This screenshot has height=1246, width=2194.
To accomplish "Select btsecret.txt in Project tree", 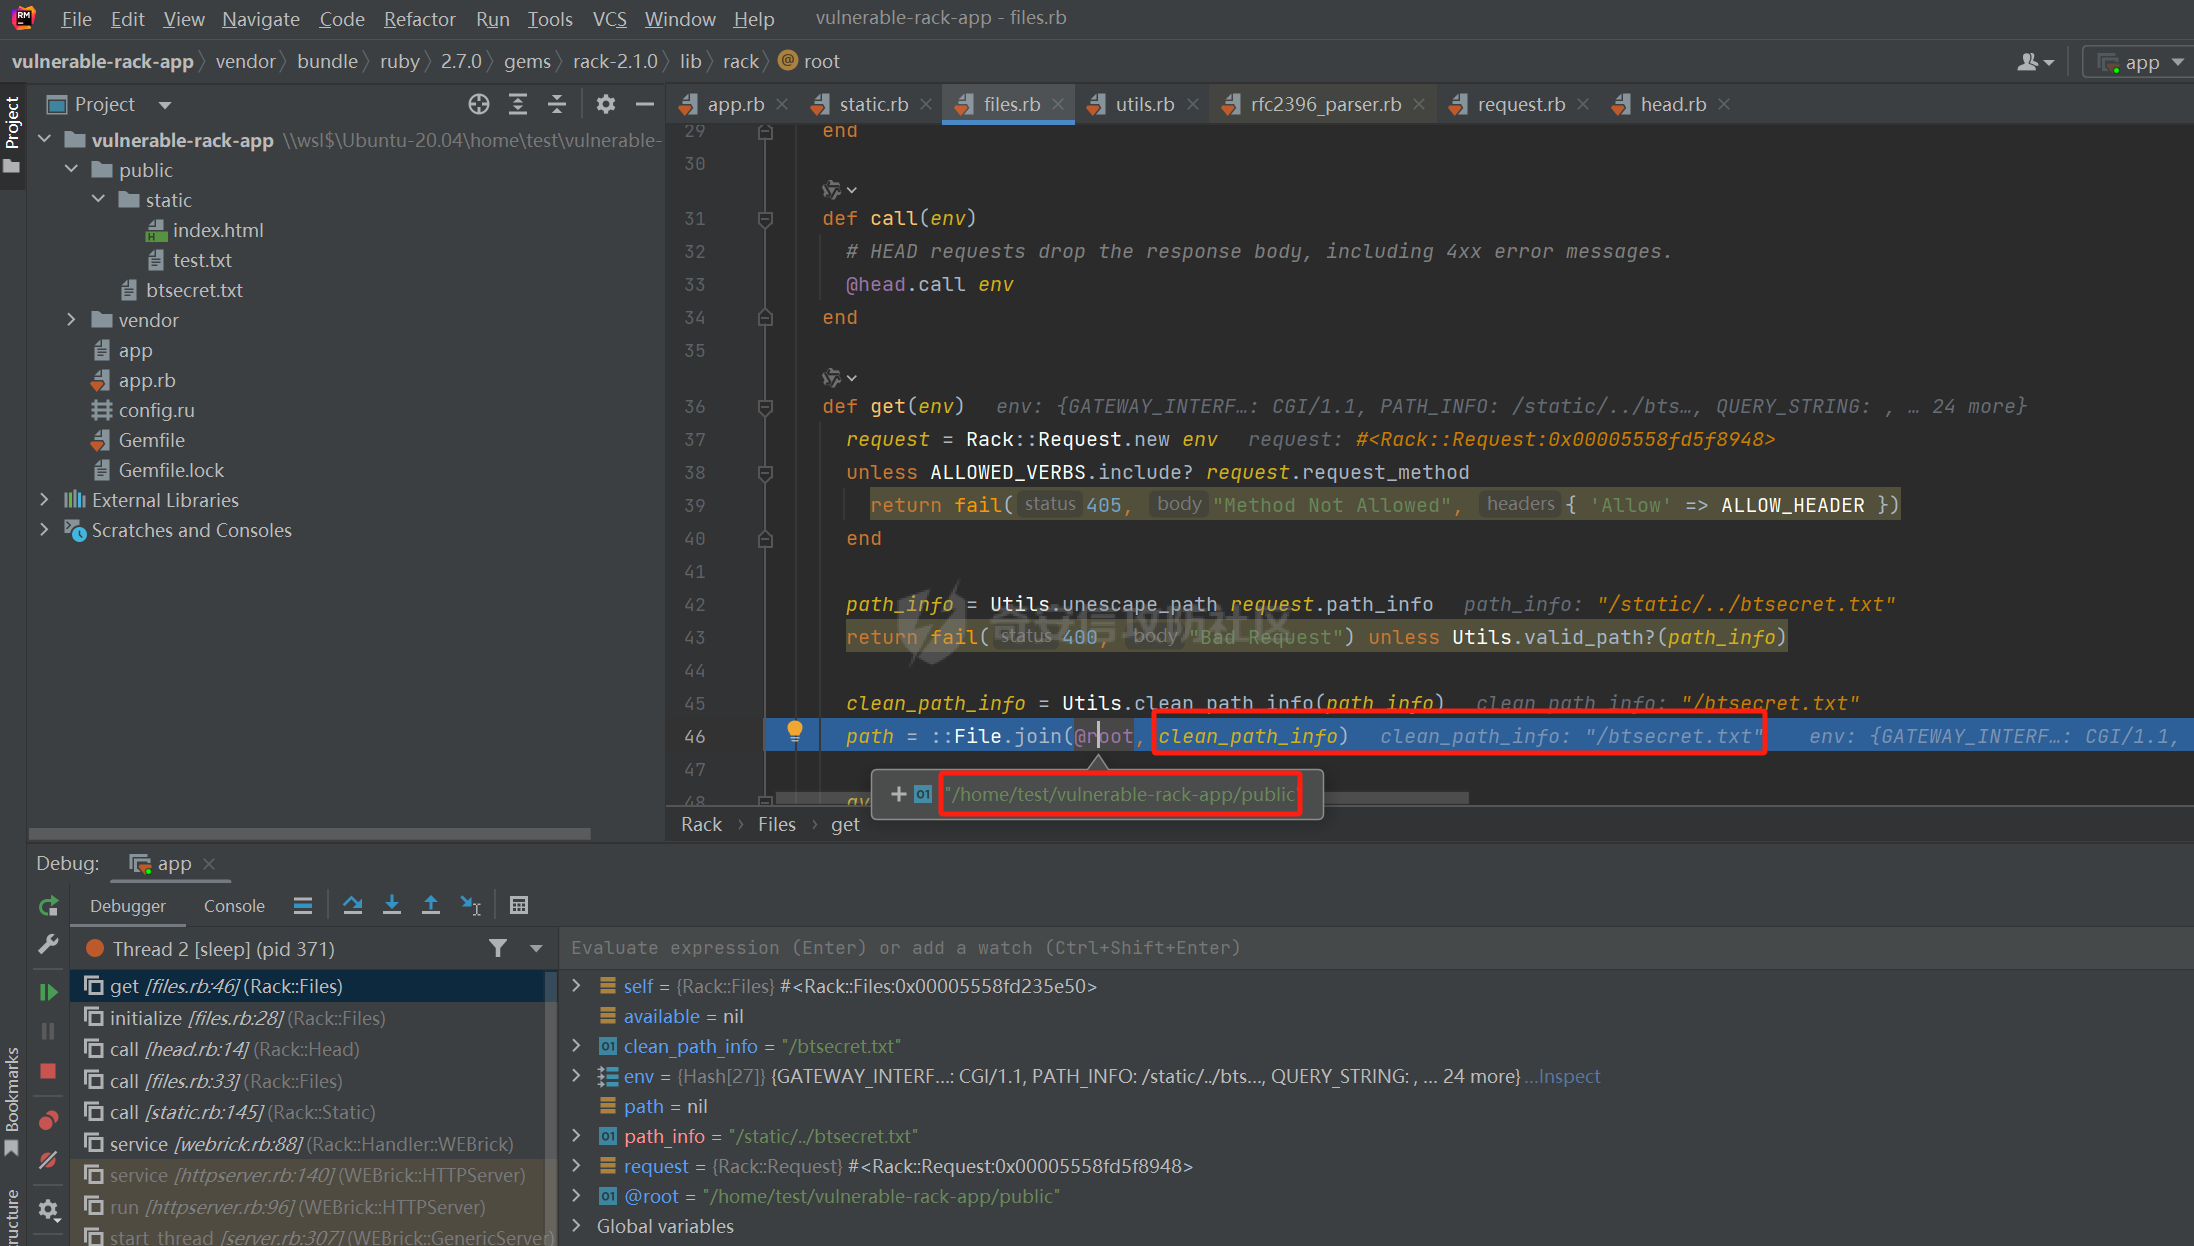I will point(194,290).
